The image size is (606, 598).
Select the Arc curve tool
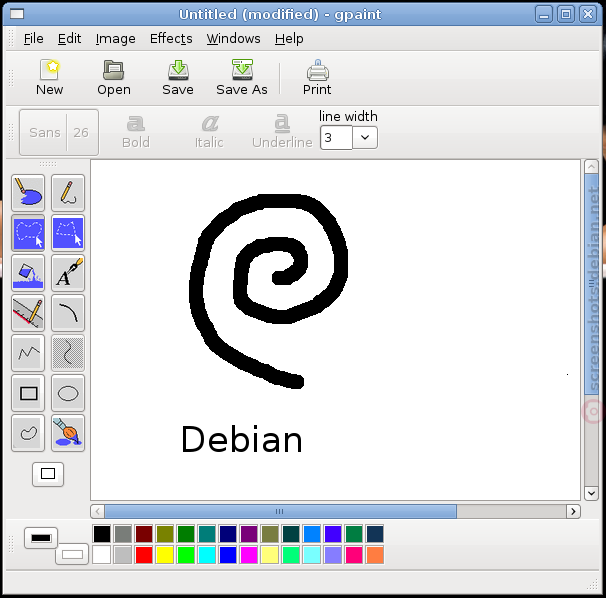[68, 313]
